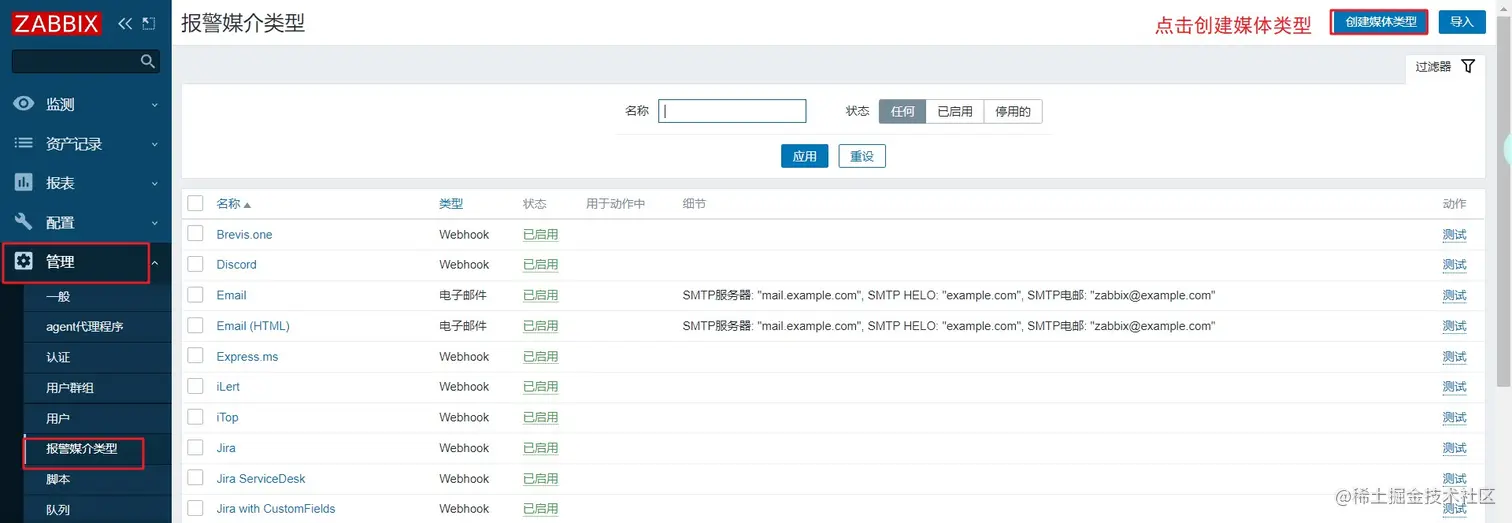The height and width of the screenshot is (523, 1512).
Task: Open iLert media type link
Action: (x=228, y=386)
